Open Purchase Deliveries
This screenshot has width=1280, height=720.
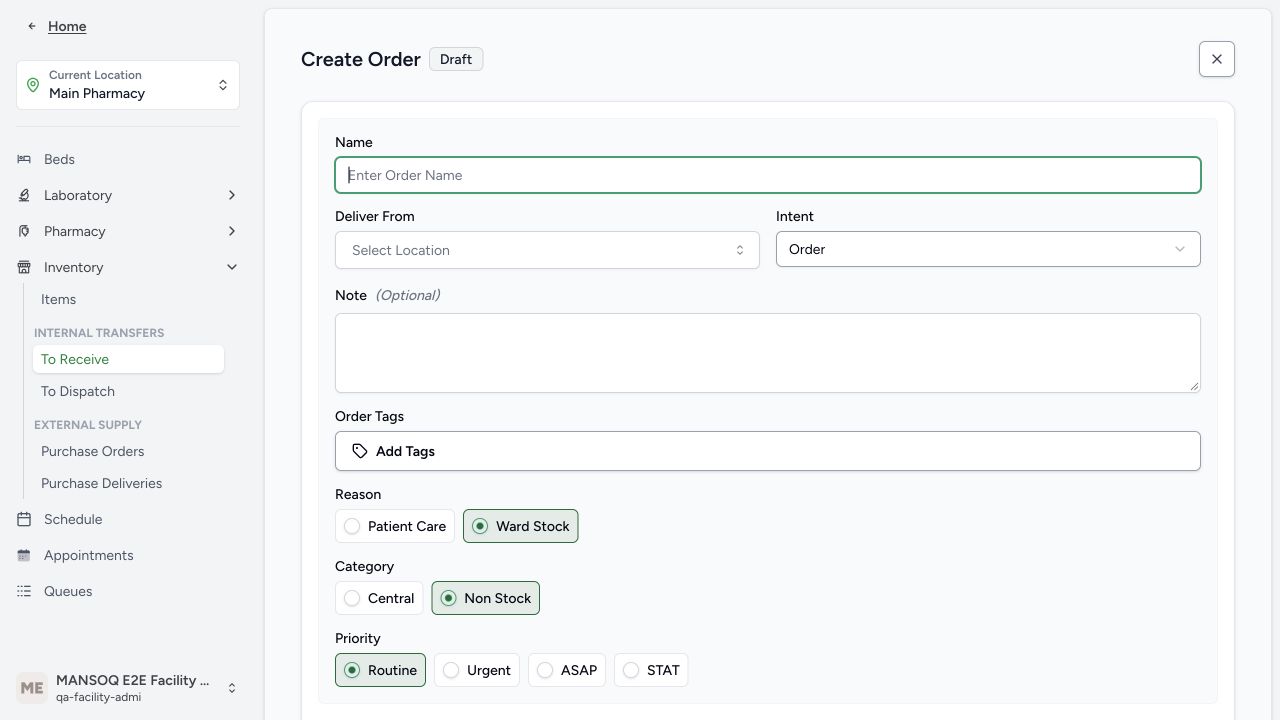pos(128,483)
